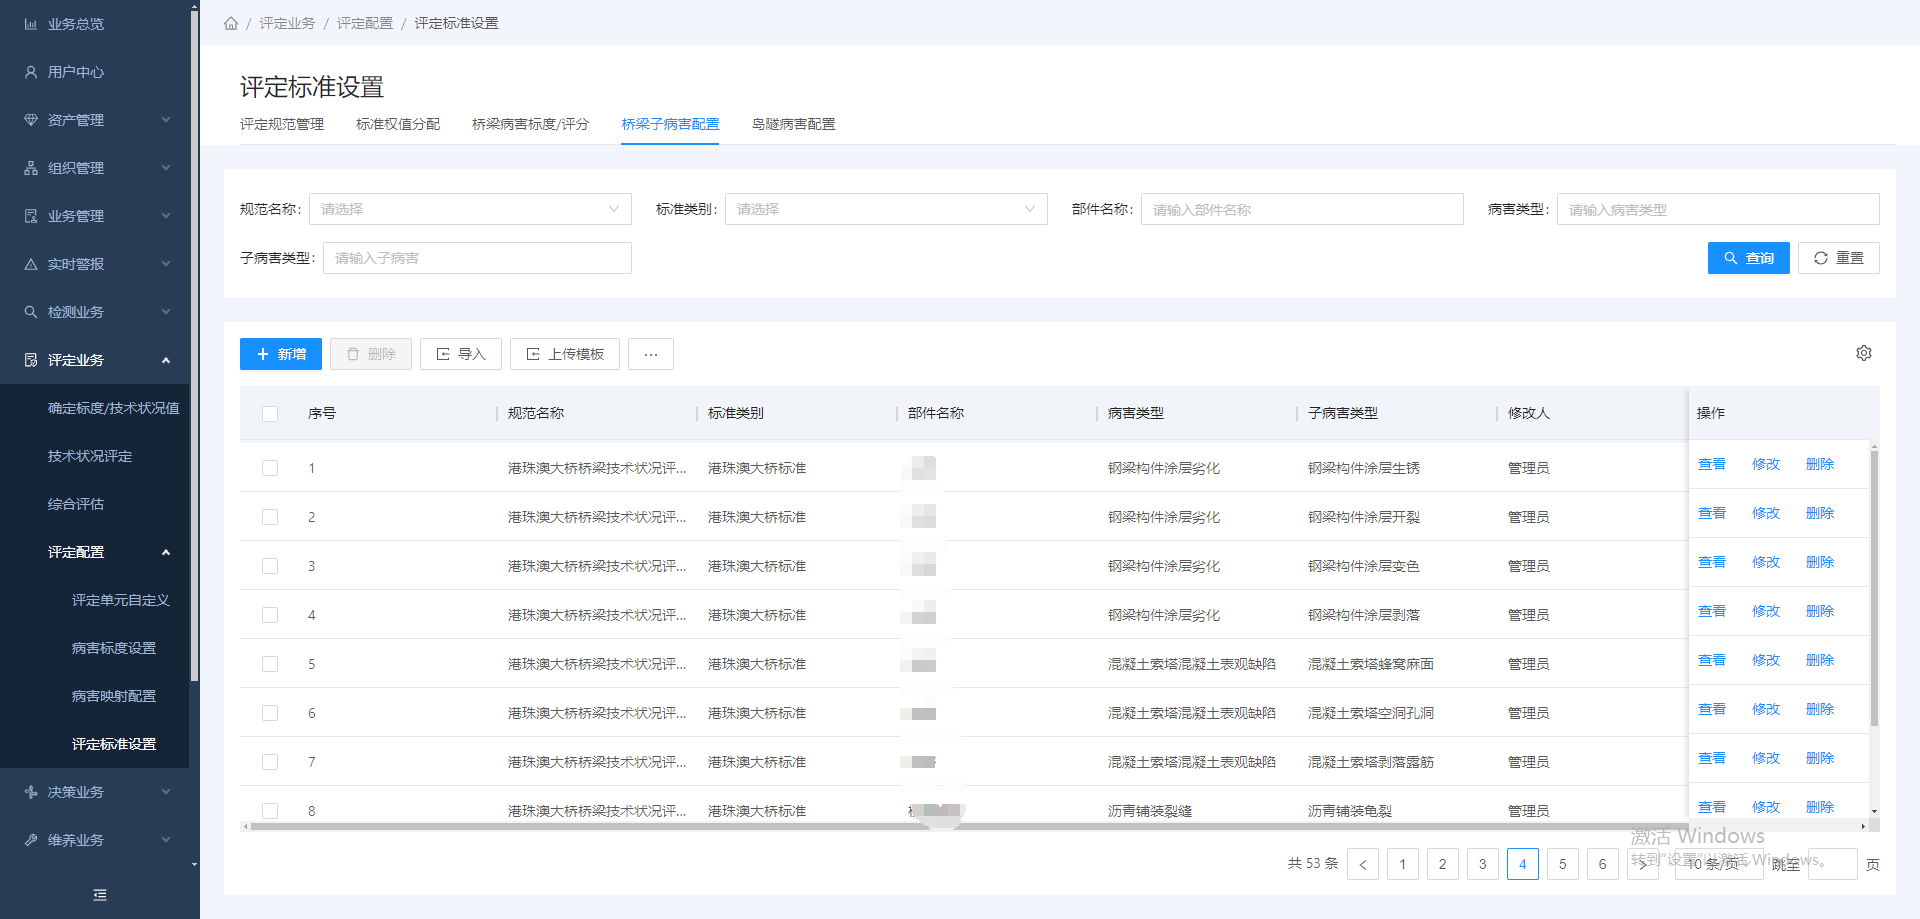The image size is (1920, 919).
Task: Expand the 业务管理 menu chevron
Action: 166,216
